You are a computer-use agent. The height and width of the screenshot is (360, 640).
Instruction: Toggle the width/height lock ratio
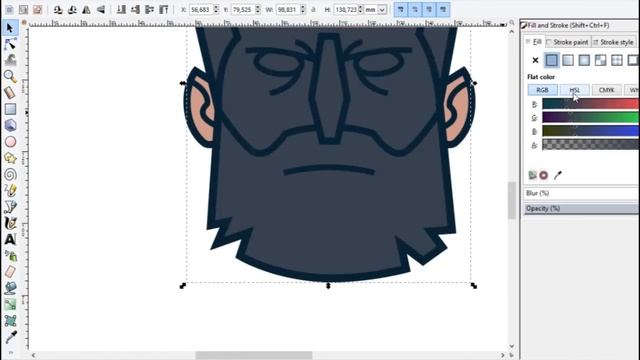313,9
